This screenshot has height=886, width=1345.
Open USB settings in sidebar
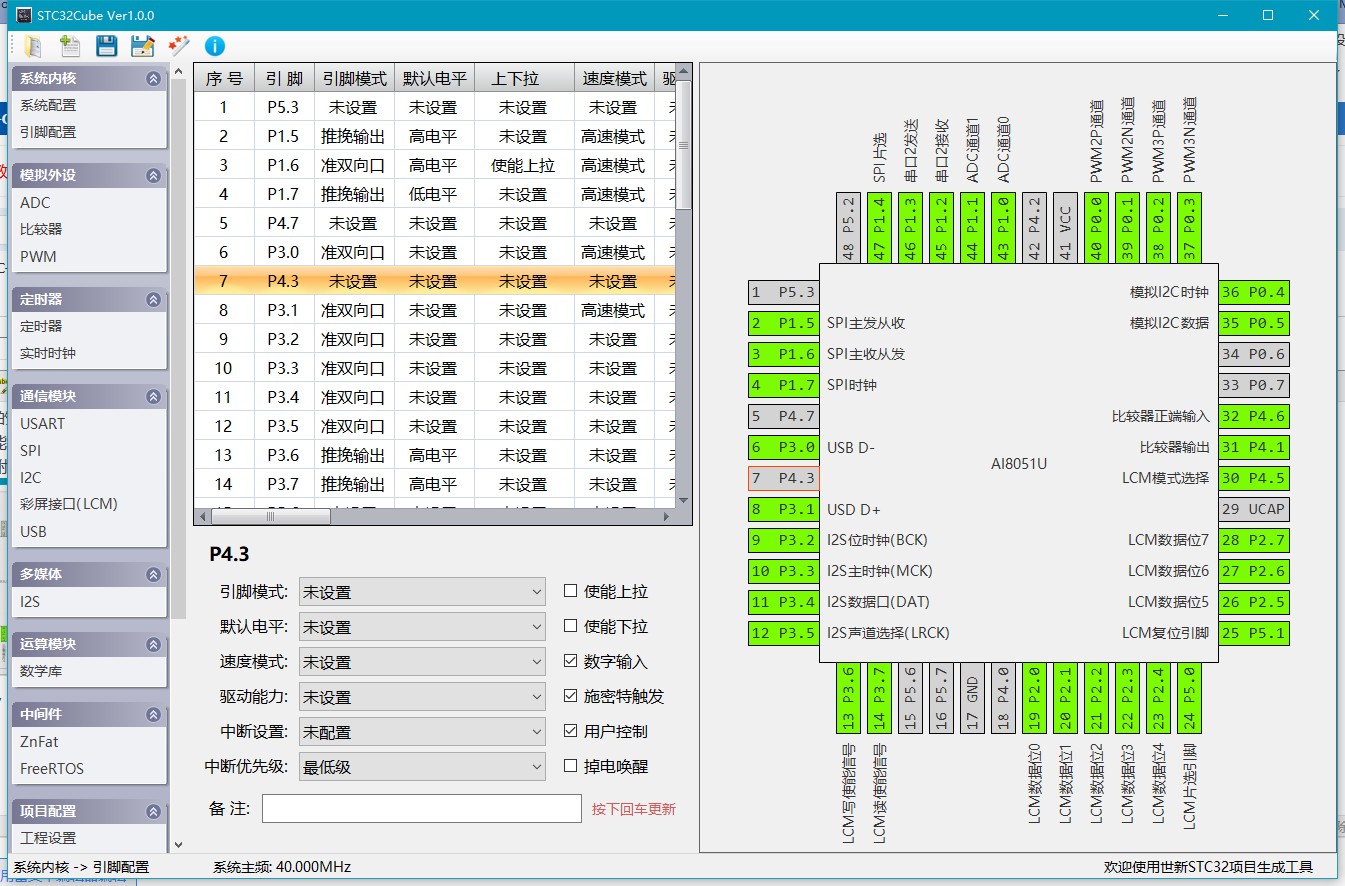[34, 531]
